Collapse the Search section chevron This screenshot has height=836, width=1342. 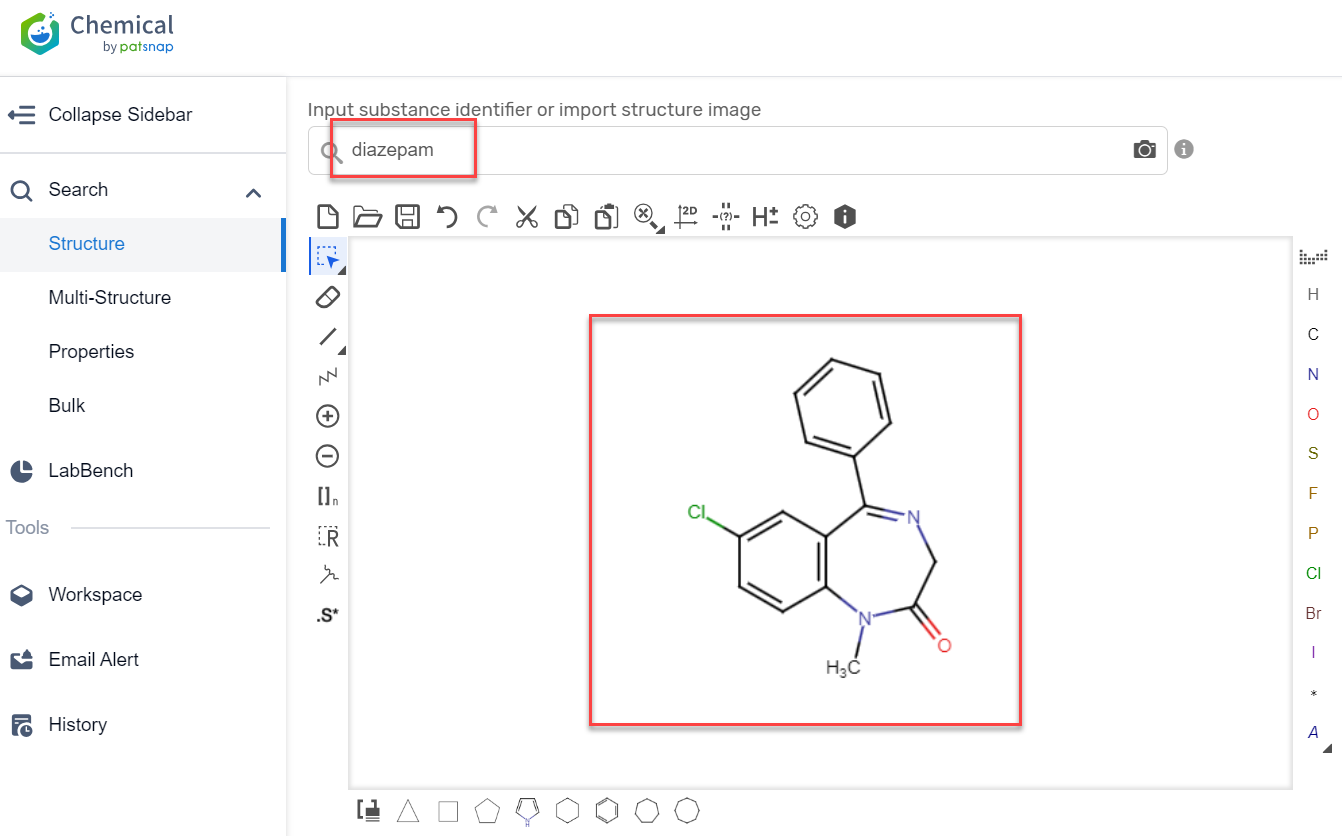253,188
